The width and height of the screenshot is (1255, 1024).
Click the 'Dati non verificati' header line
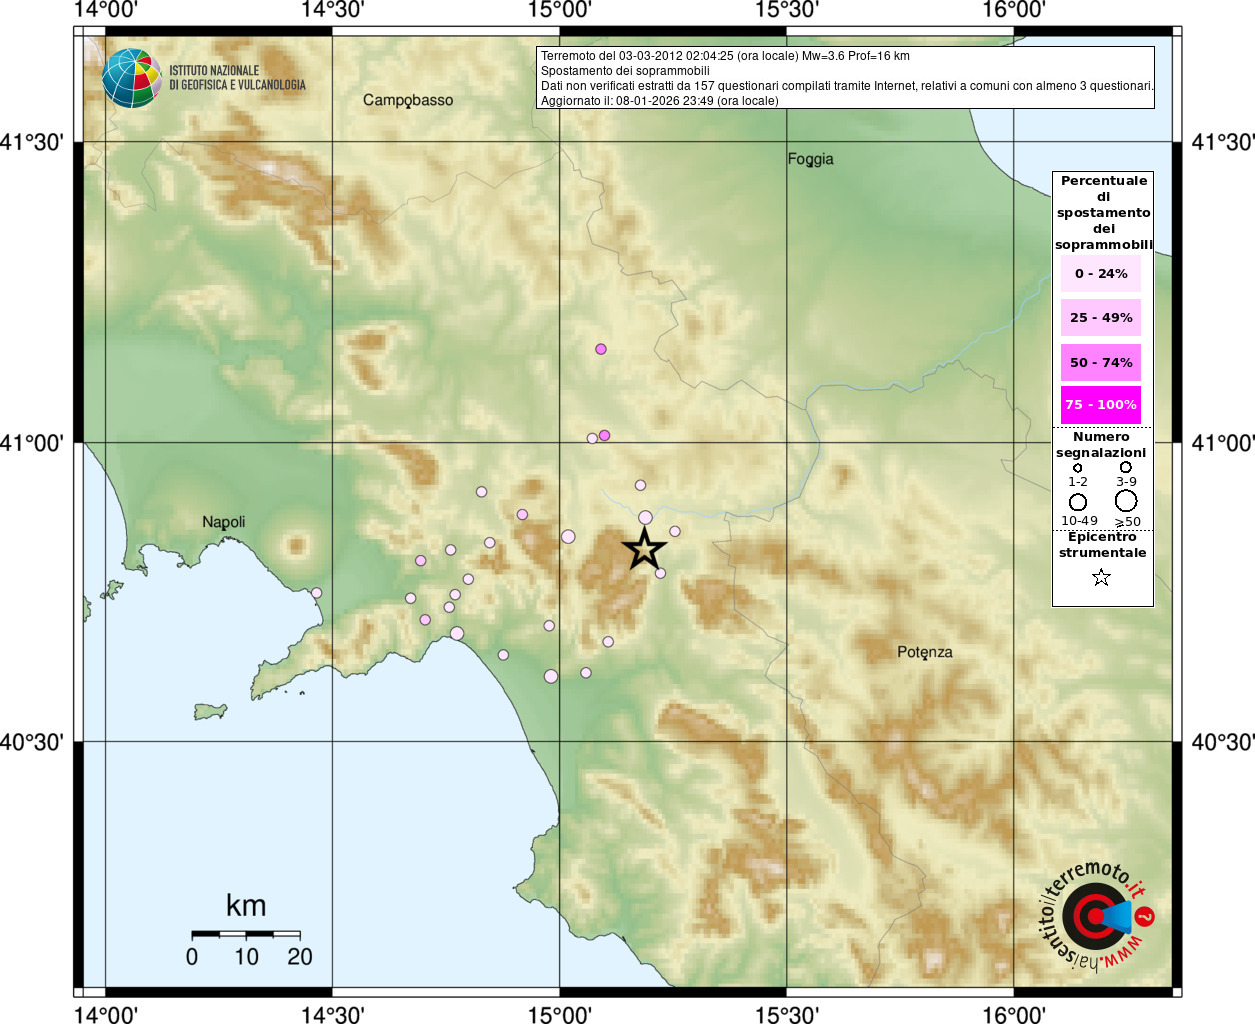pos(847,86)
